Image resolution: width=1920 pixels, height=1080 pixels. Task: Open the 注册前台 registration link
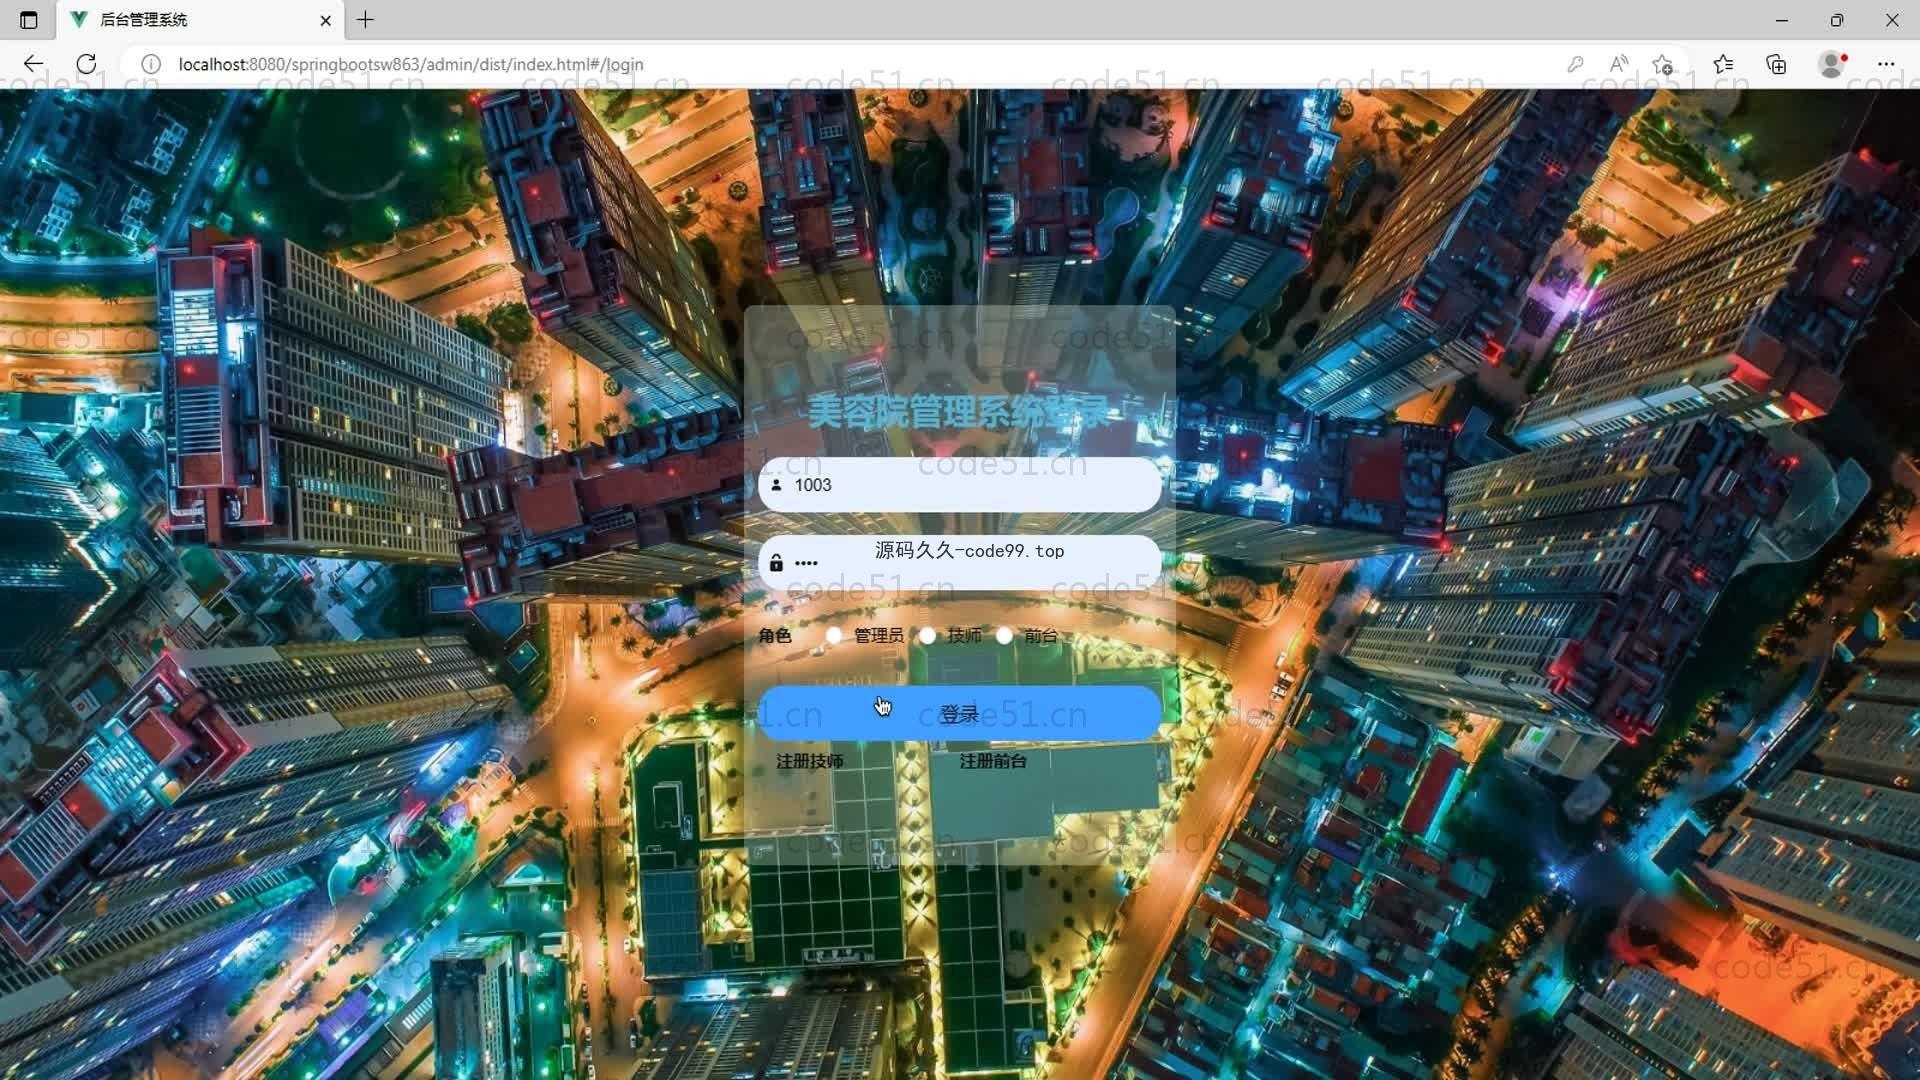(x=993, y=762)
